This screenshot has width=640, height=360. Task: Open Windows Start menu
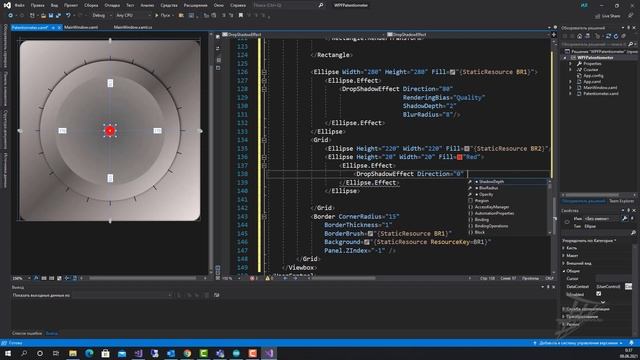[8, 353]
